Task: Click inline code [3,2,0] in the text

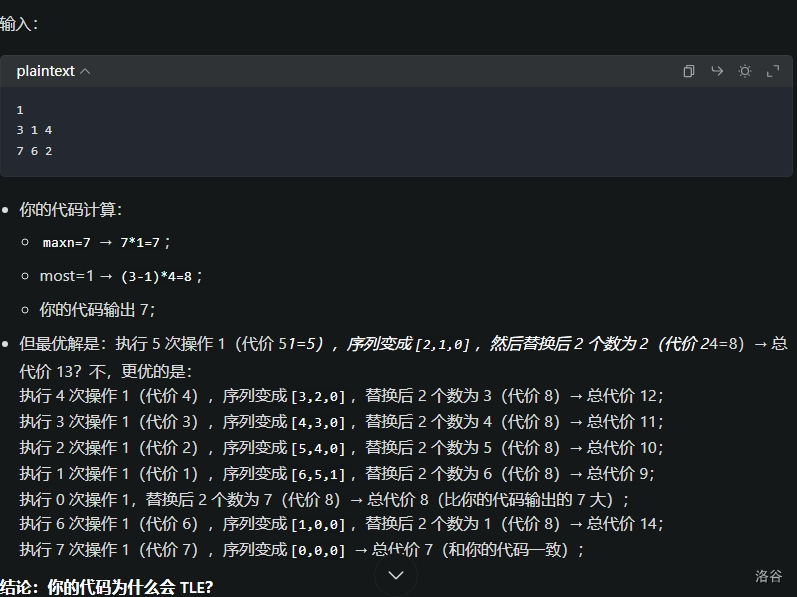Action: tap(317, 396)
